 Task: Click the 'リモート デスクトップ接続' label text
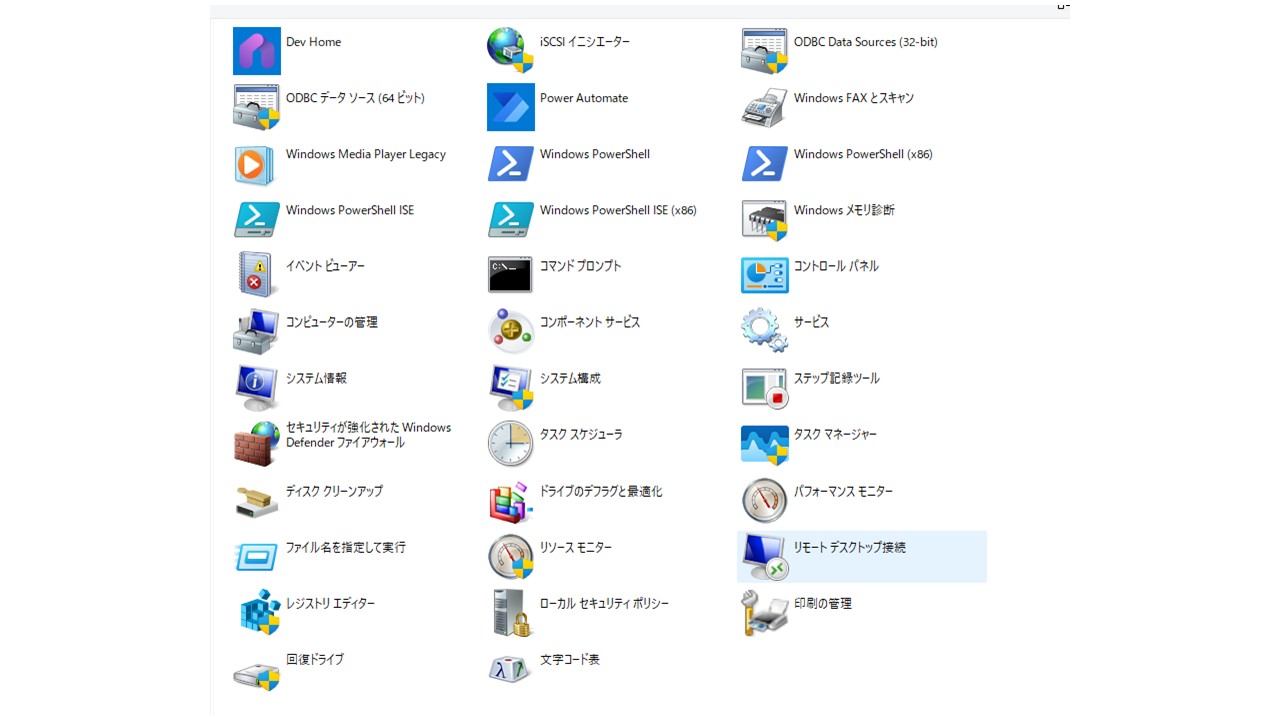pyautogui.click(x=850, y=547)
